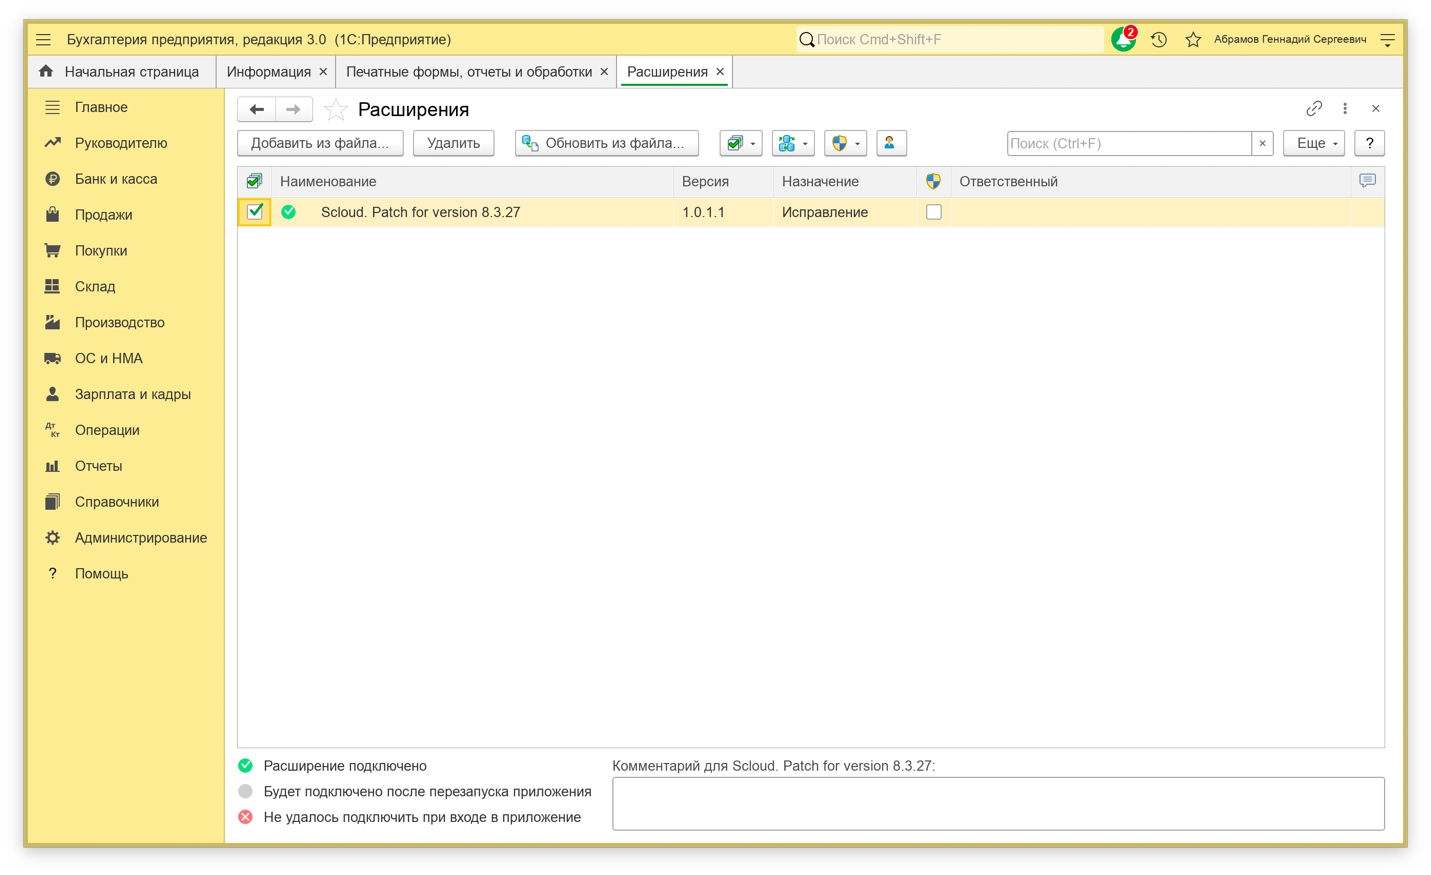
Task: Get link to this Расширения page
Action: [x=1314, y=108]
